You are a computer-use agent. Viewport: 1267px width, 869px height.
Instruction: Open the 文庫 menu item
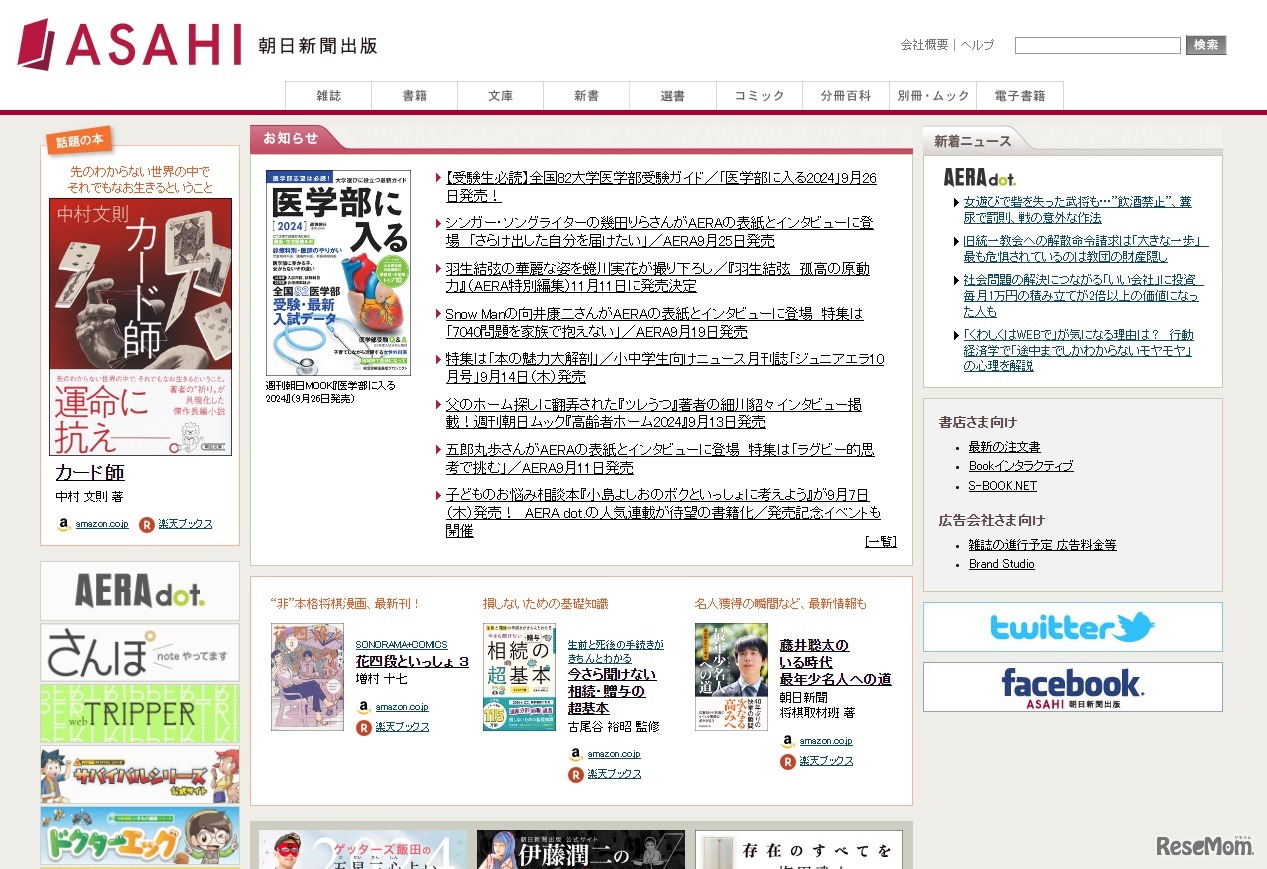pyautogui.click(x=500, y=95)
